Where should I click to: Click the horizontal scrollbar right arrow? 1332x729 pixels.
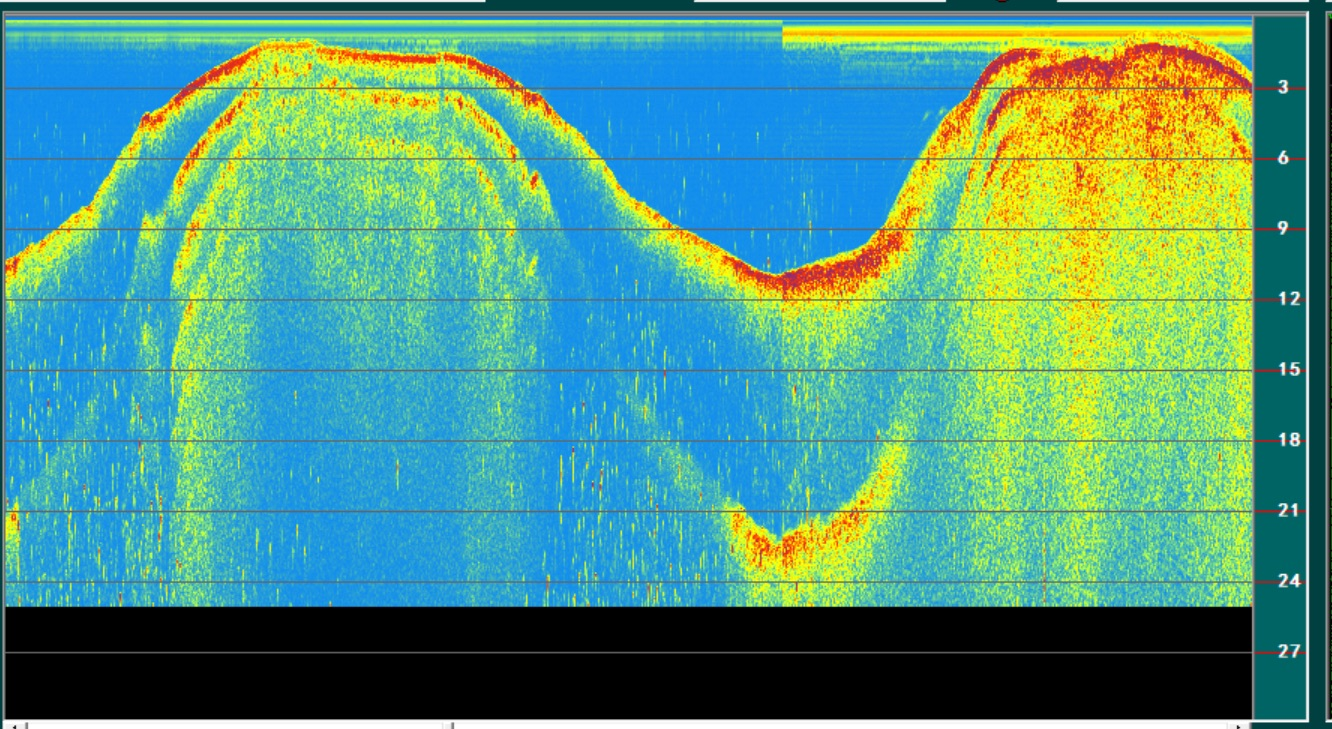coord(1241,725)
